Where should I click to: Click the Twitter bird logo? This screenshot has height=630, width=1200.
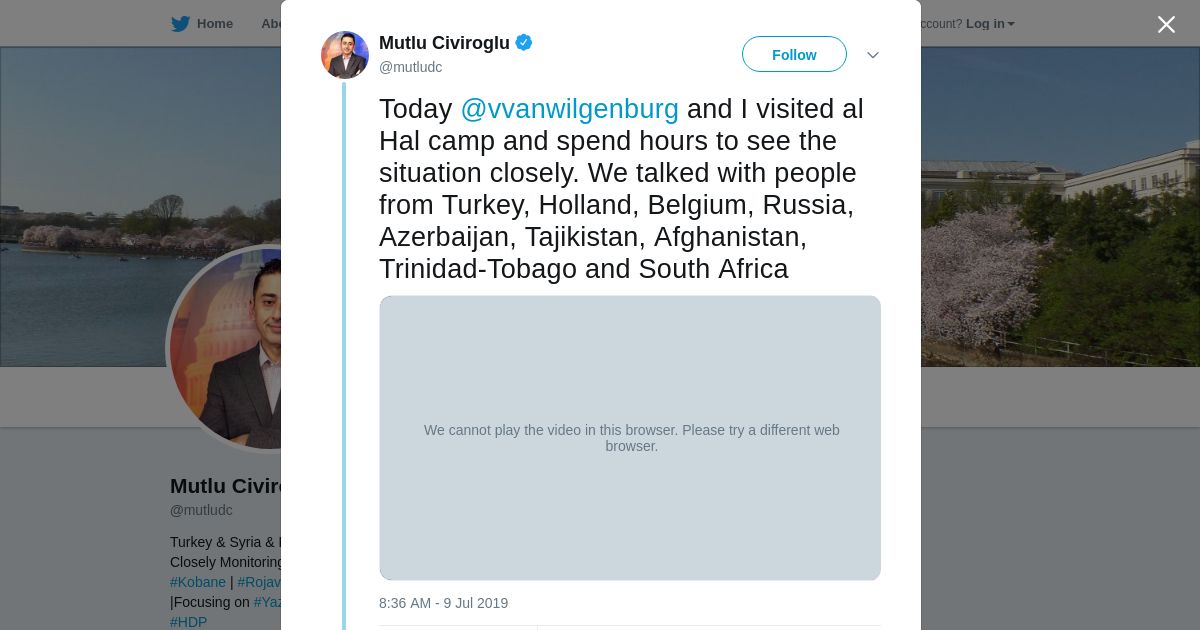[x=180, y=24]
